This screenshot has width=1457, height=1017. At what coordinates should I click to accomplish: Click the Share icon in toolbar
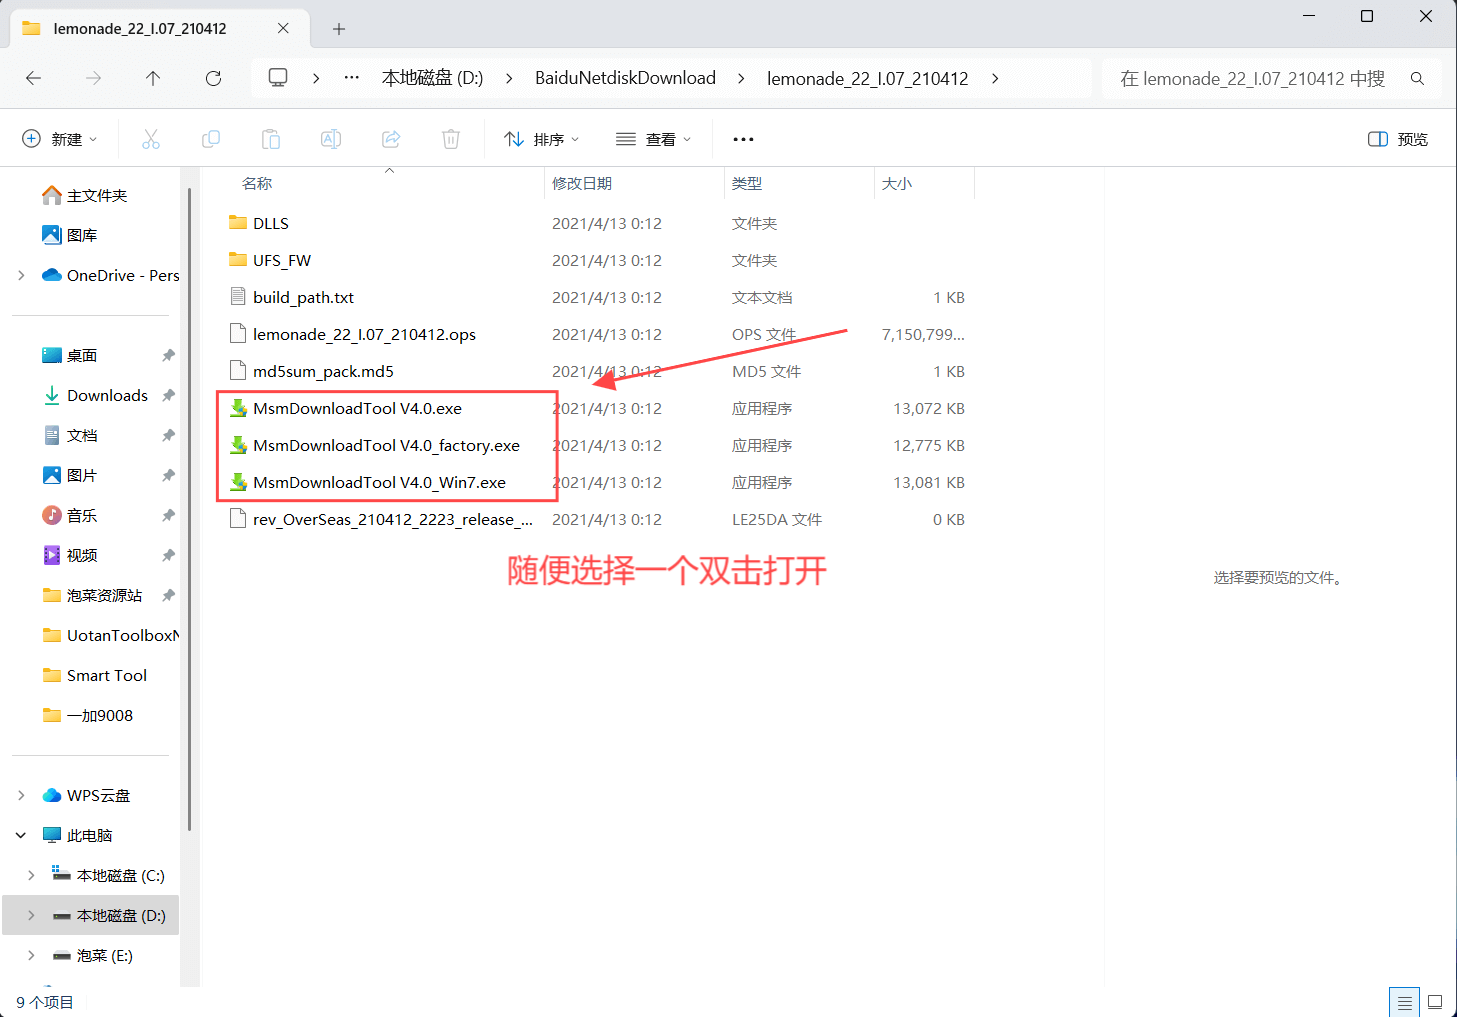tap(391, 139)
